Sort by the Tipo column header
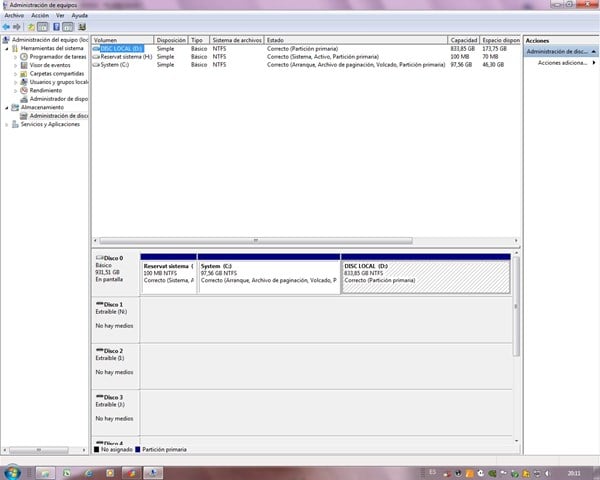This screenshot has height=480, width=600. tap(199, 40)
